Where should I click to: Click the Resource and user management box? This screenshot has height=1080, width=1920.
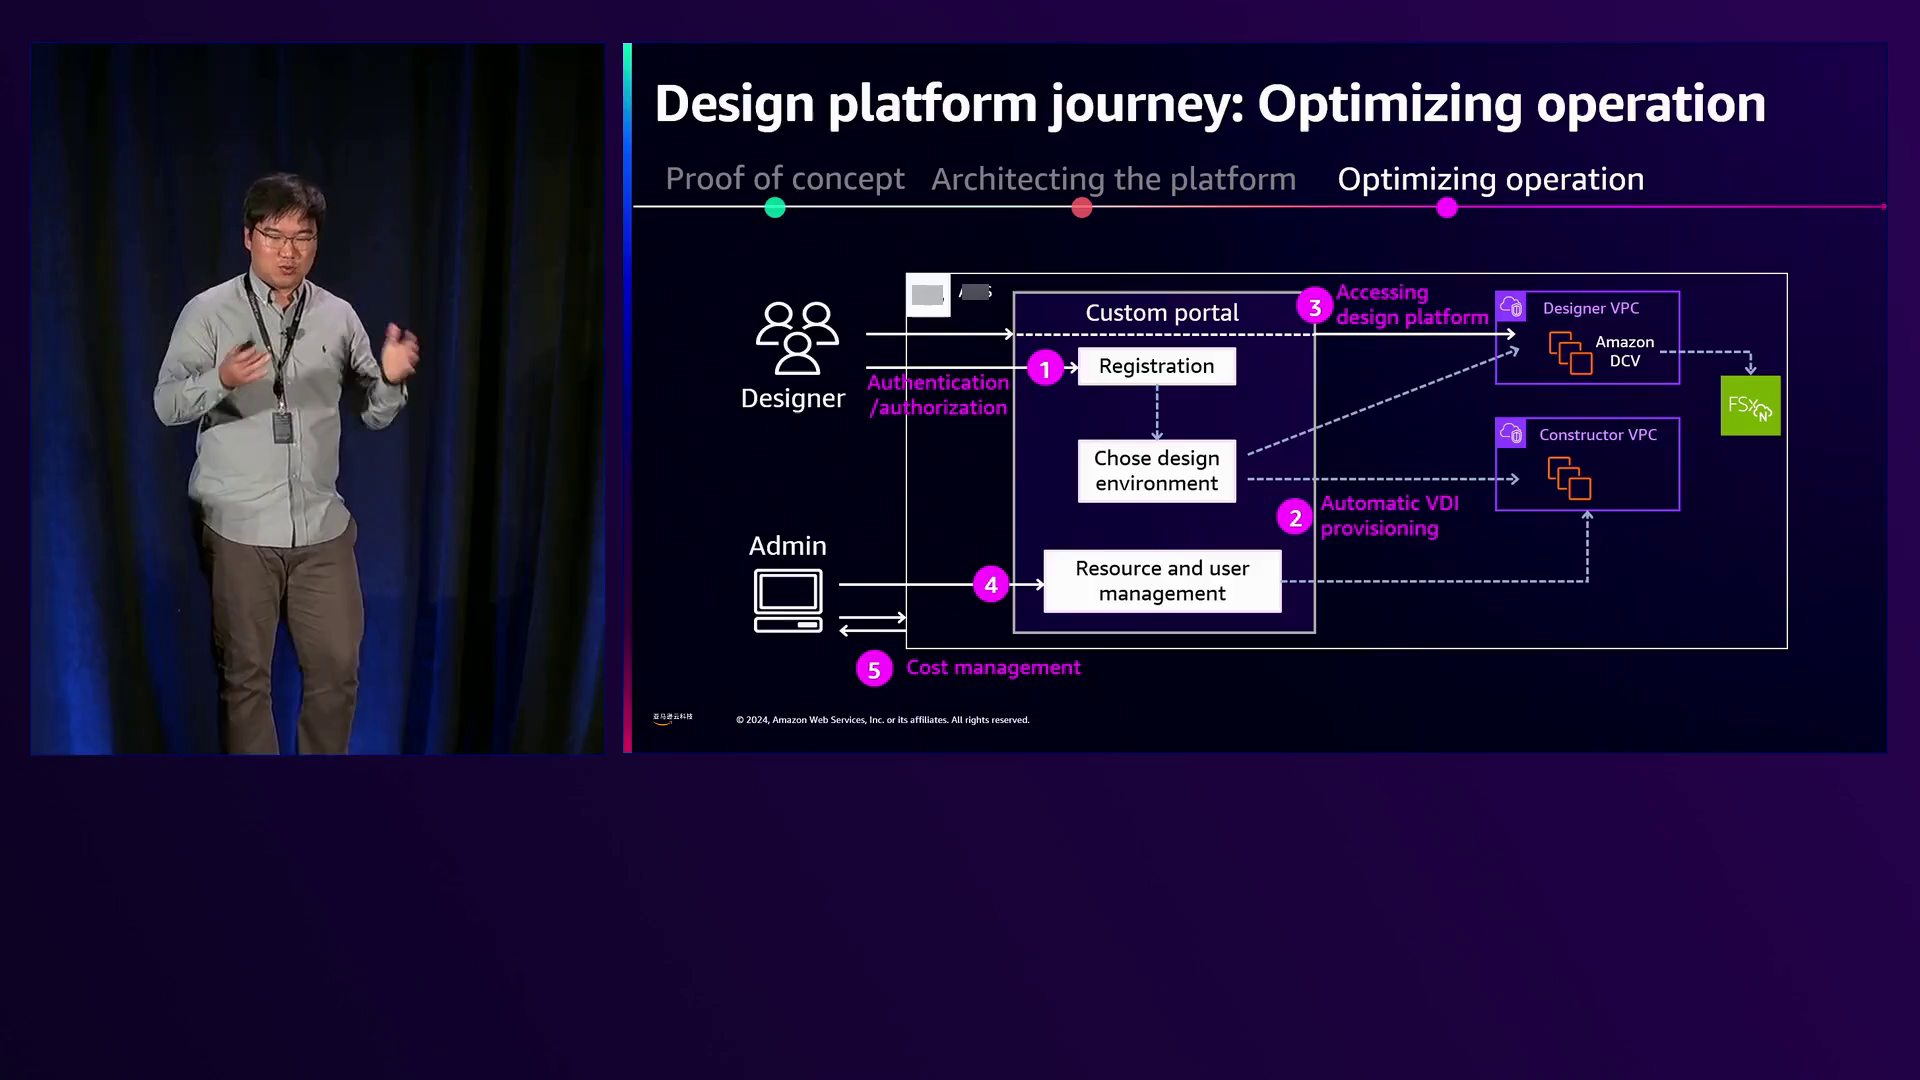[x=1162, y=581]
